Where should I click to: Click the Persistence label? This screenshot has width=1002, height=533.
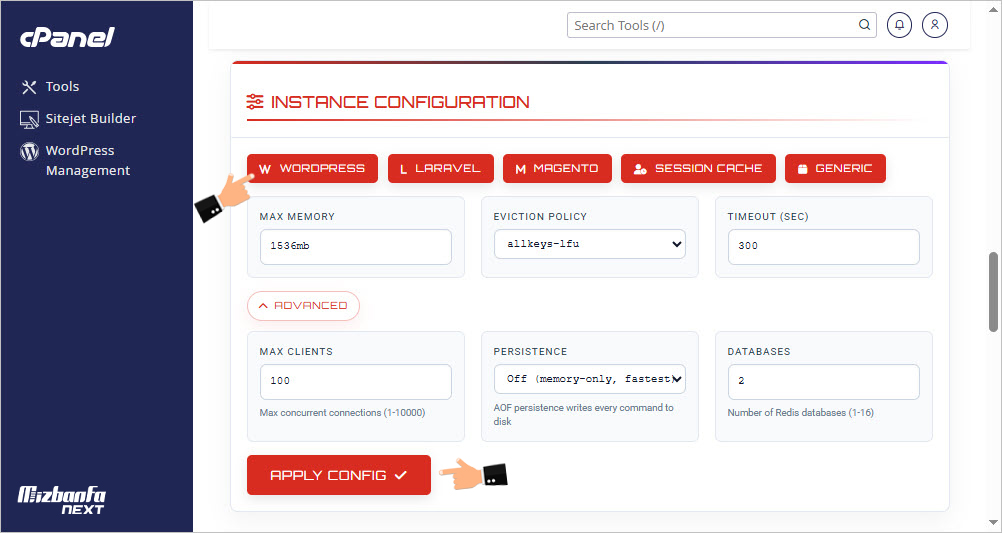(x=530, y=351)
